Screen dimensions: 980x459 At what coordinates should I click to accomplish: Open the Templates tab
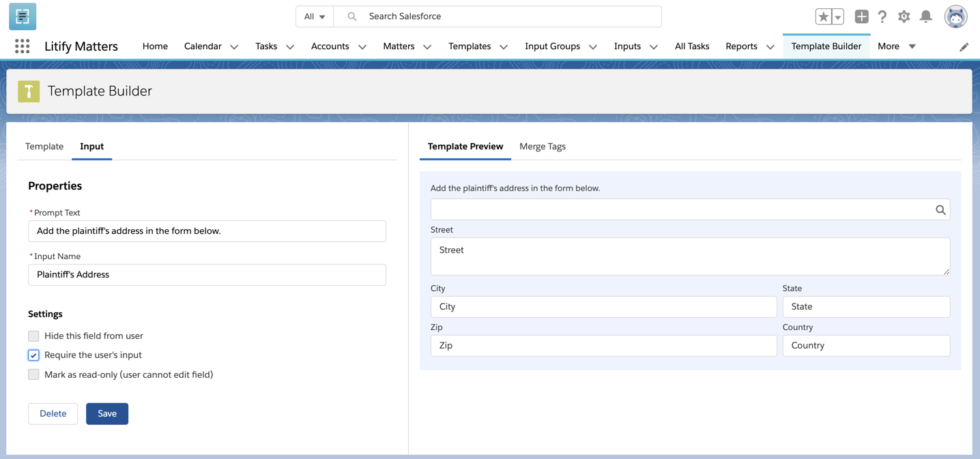(x=469, y=46)
